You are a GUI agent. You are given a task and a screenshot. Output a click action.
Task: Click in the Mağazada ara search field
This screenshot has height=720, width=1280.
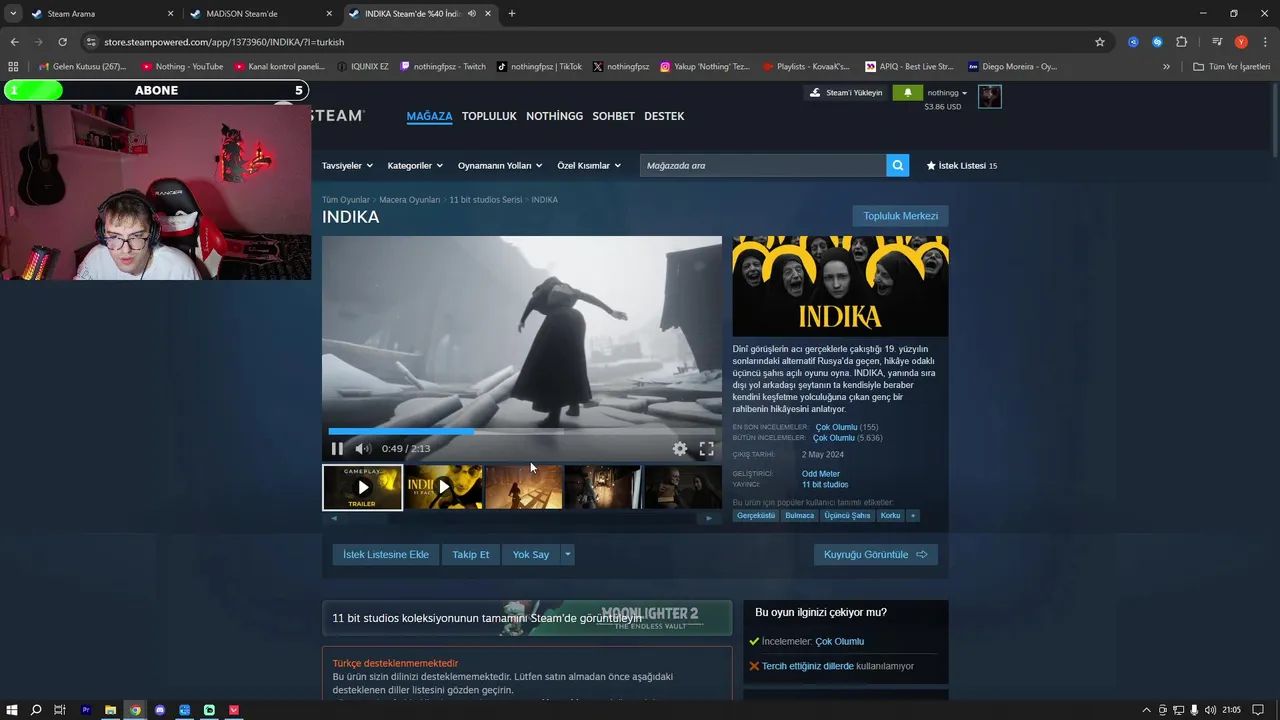coord(763,165)
